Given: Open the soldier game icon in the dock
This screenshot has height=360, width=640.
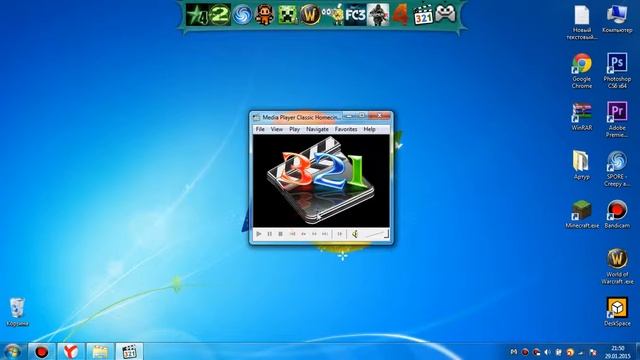Looking at the screenshot, I should pos(378,15).
